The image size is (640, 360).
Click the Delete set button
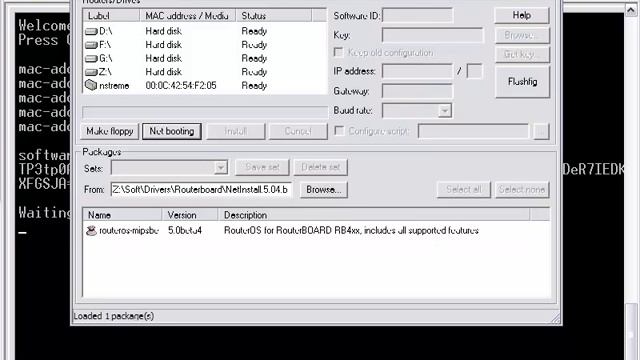(320, 167)
